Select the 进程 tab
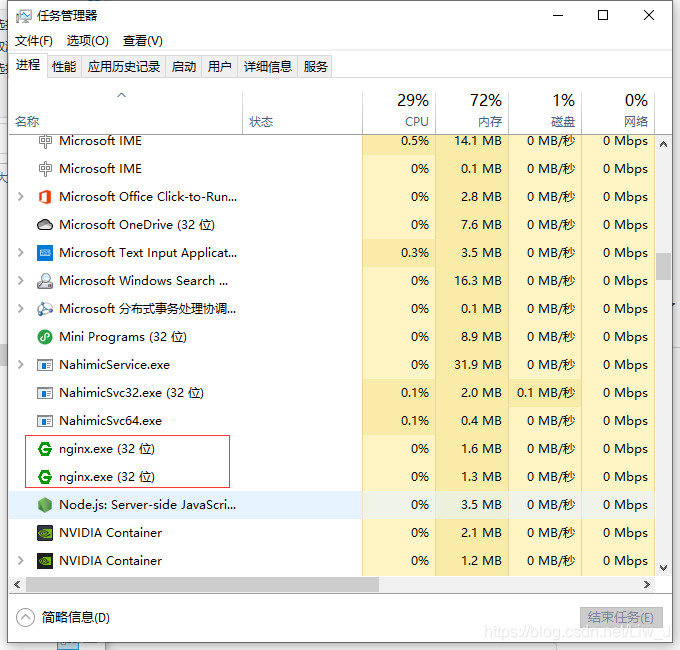 (x=28, y=65)
